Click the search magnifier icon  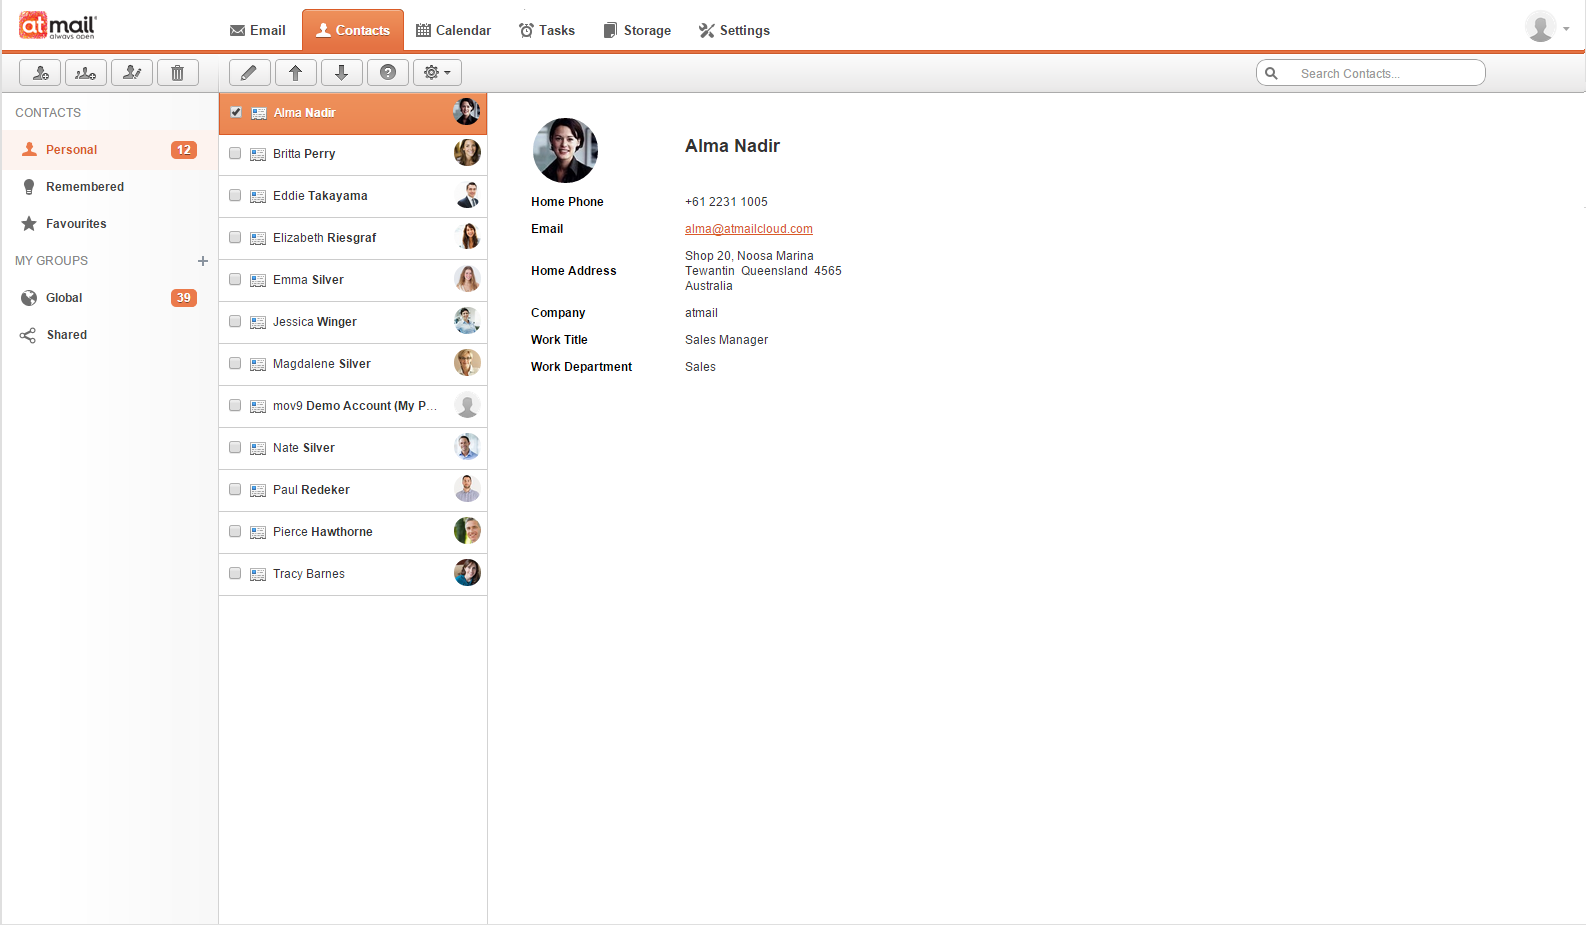[1271, 73]
